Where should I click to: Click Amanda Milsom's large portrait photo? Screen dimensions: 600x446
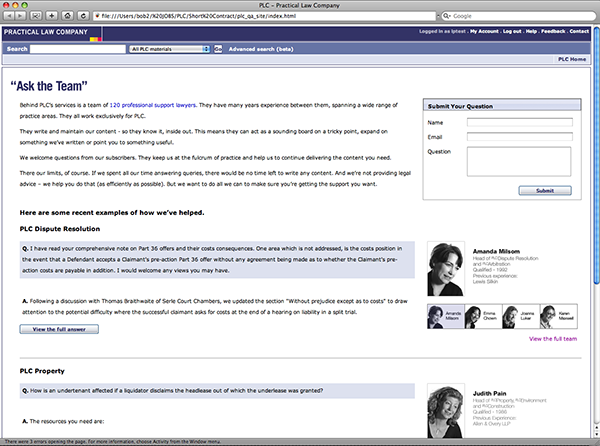tap(446, 269)
